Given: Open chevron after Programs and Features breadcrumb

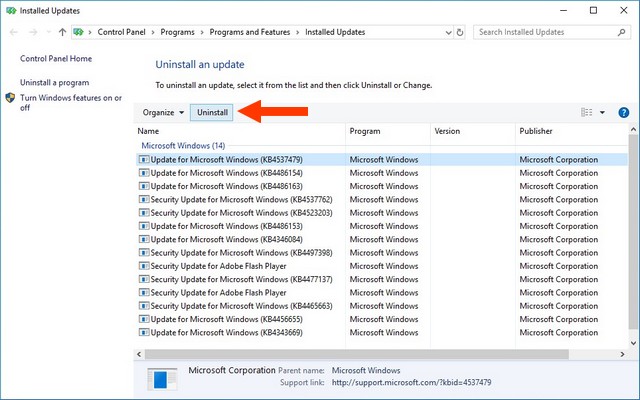Looking at the screenshot, I should [x=298, y=32].
